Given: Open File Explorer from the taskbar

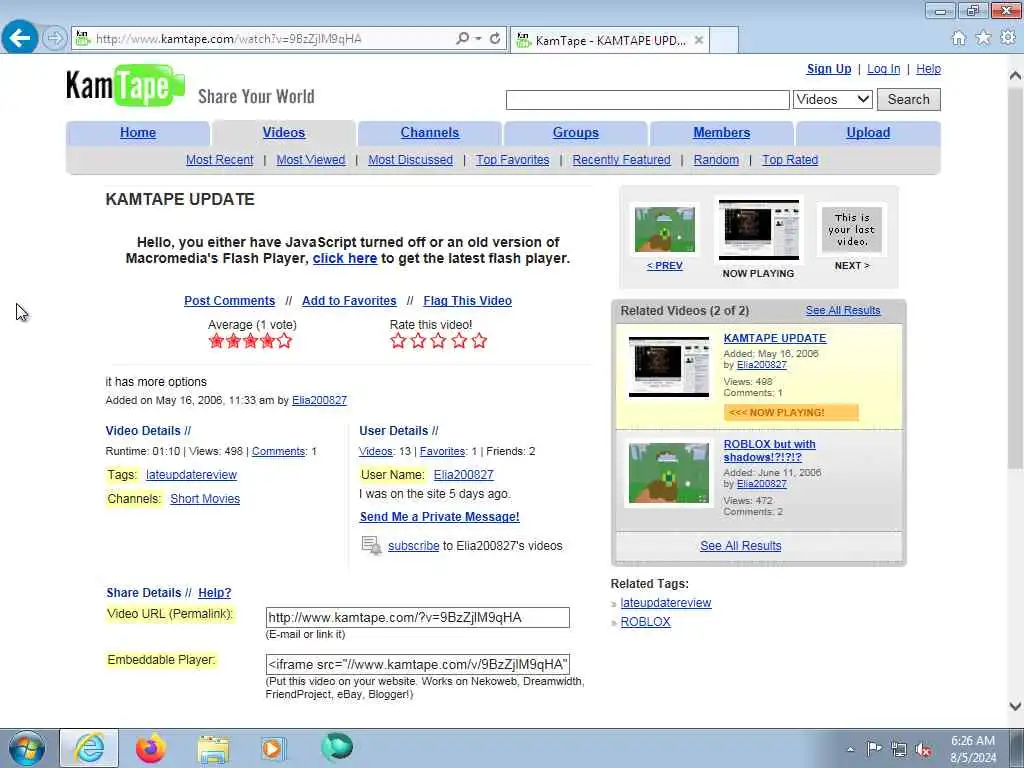Looking at the screenshot, I should point(213,749).
